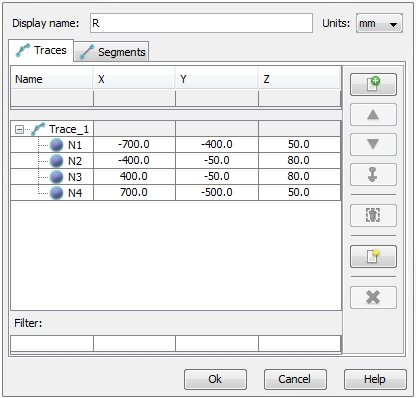Click the Cancel button
The width and height of the screenshot is (416, 398).
coord(295,379)
